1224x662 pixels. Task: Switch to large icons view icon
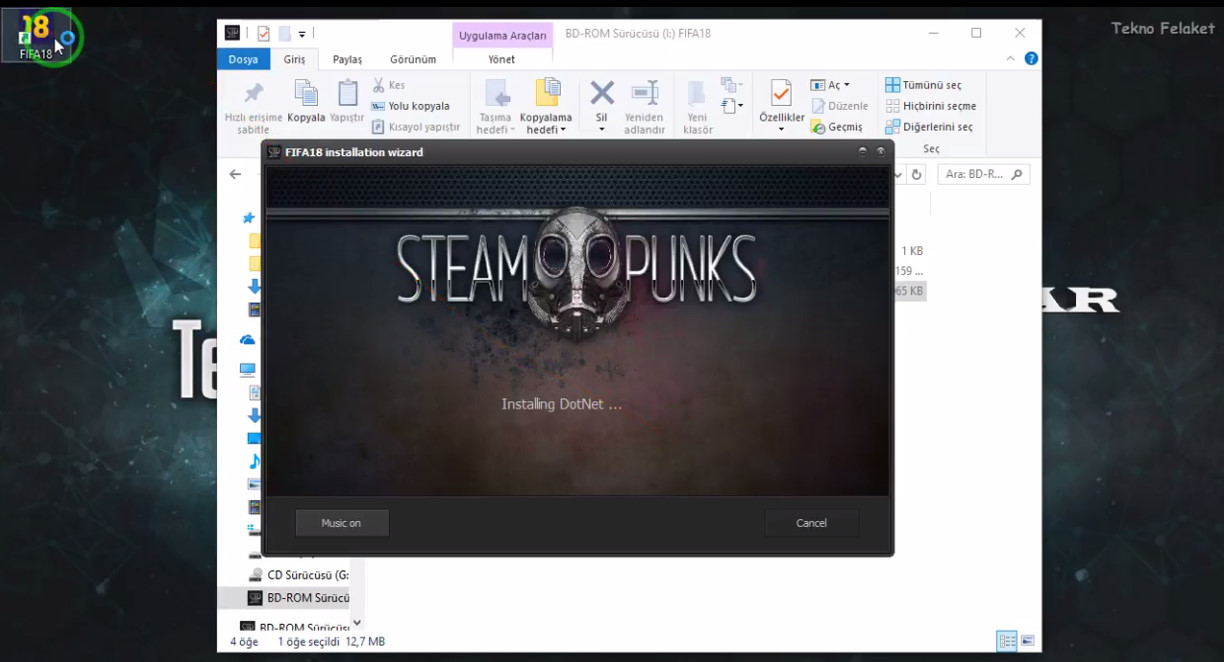click(x=1027, y=641)
